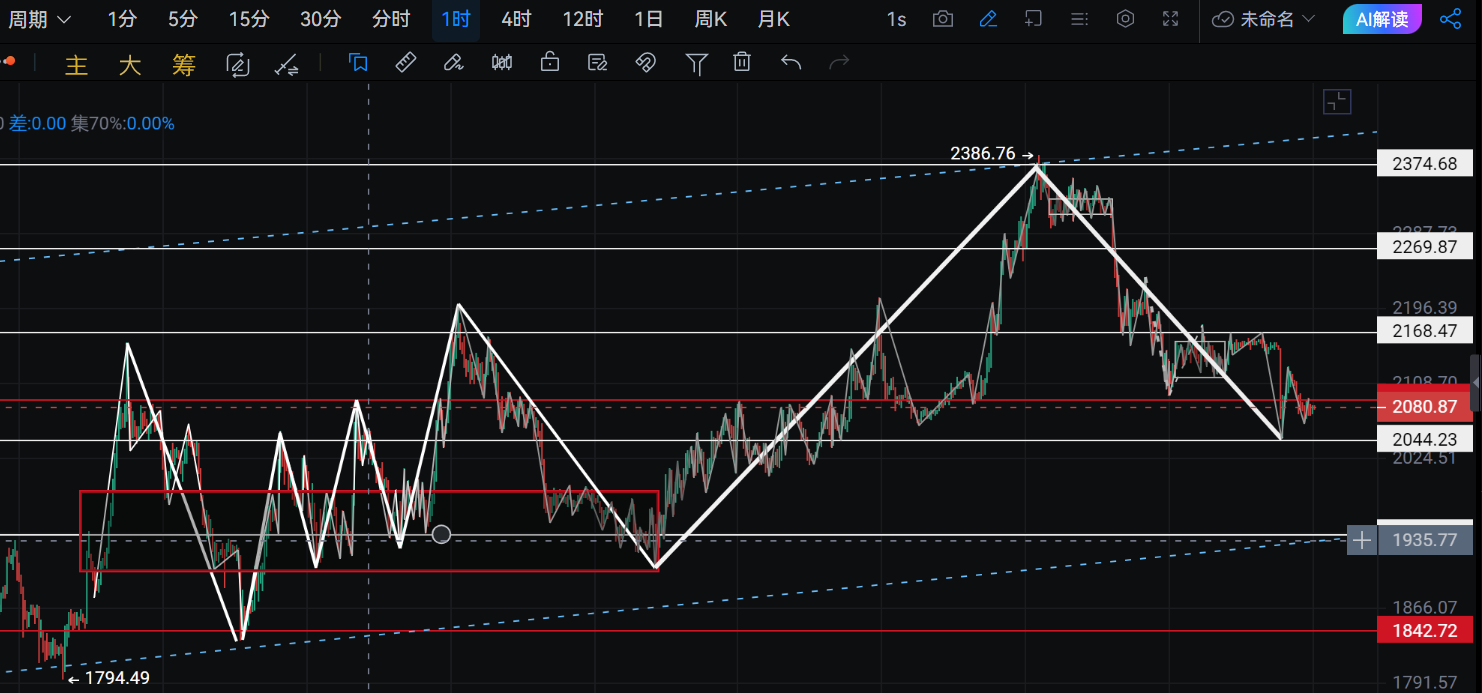Image resolution: width=1482 pixels, height=693 pixels.
Task: Open the filter funnel tool
Action: [696, 64]
